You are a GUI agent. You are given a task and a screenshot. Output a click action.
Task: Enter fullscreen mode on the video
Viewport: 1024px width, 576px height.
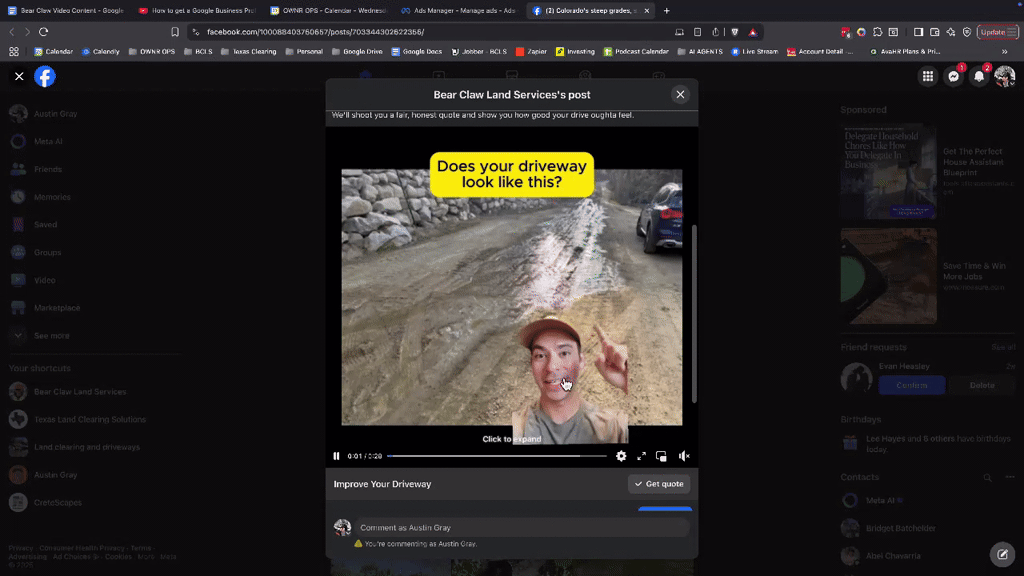[641, 456]
